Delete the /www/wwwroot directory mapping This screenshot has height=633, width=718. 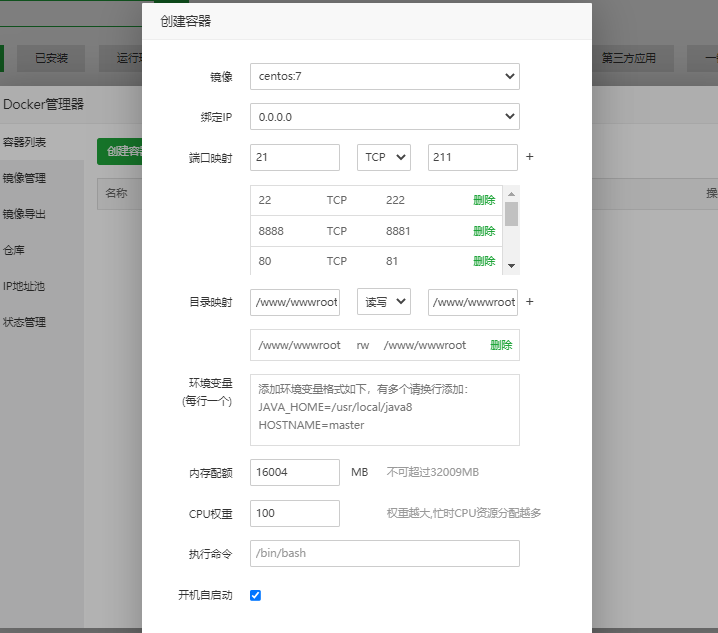(x=501, y=345)
